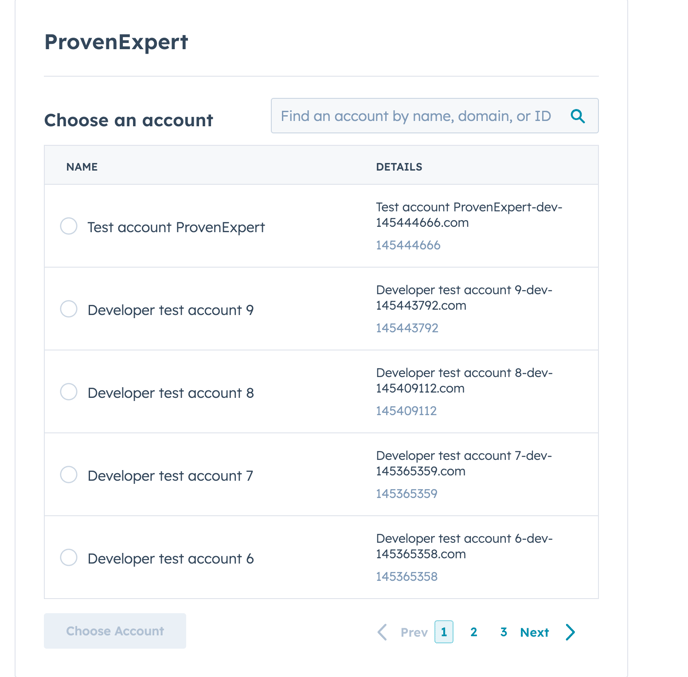688x677 pixels.
Task: Click the Prev pagination link
Action: point(414,632)
